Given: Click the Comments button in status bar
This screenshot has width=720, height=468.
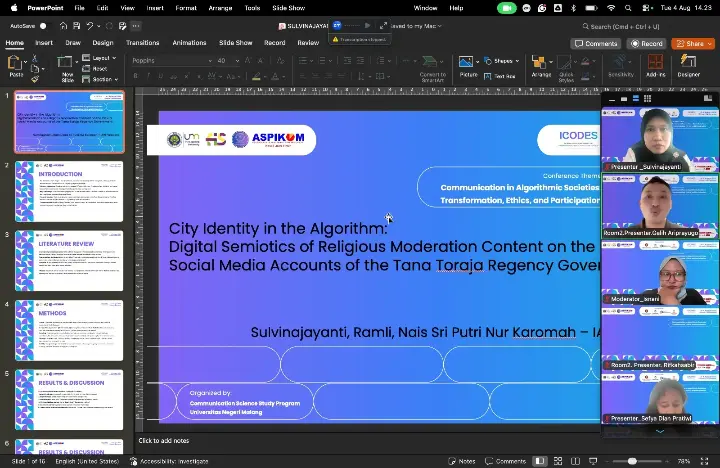Looking at the screenshot, I should pyautogui.click(x=506, y=461).
